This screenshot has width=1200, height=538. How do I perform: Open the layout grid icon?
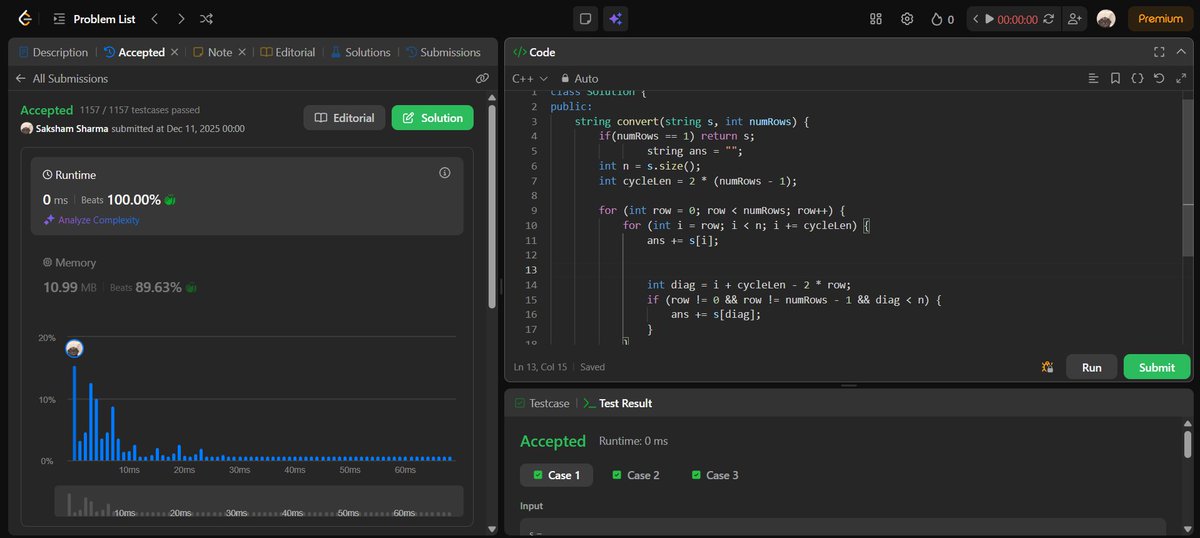(876, 18)
